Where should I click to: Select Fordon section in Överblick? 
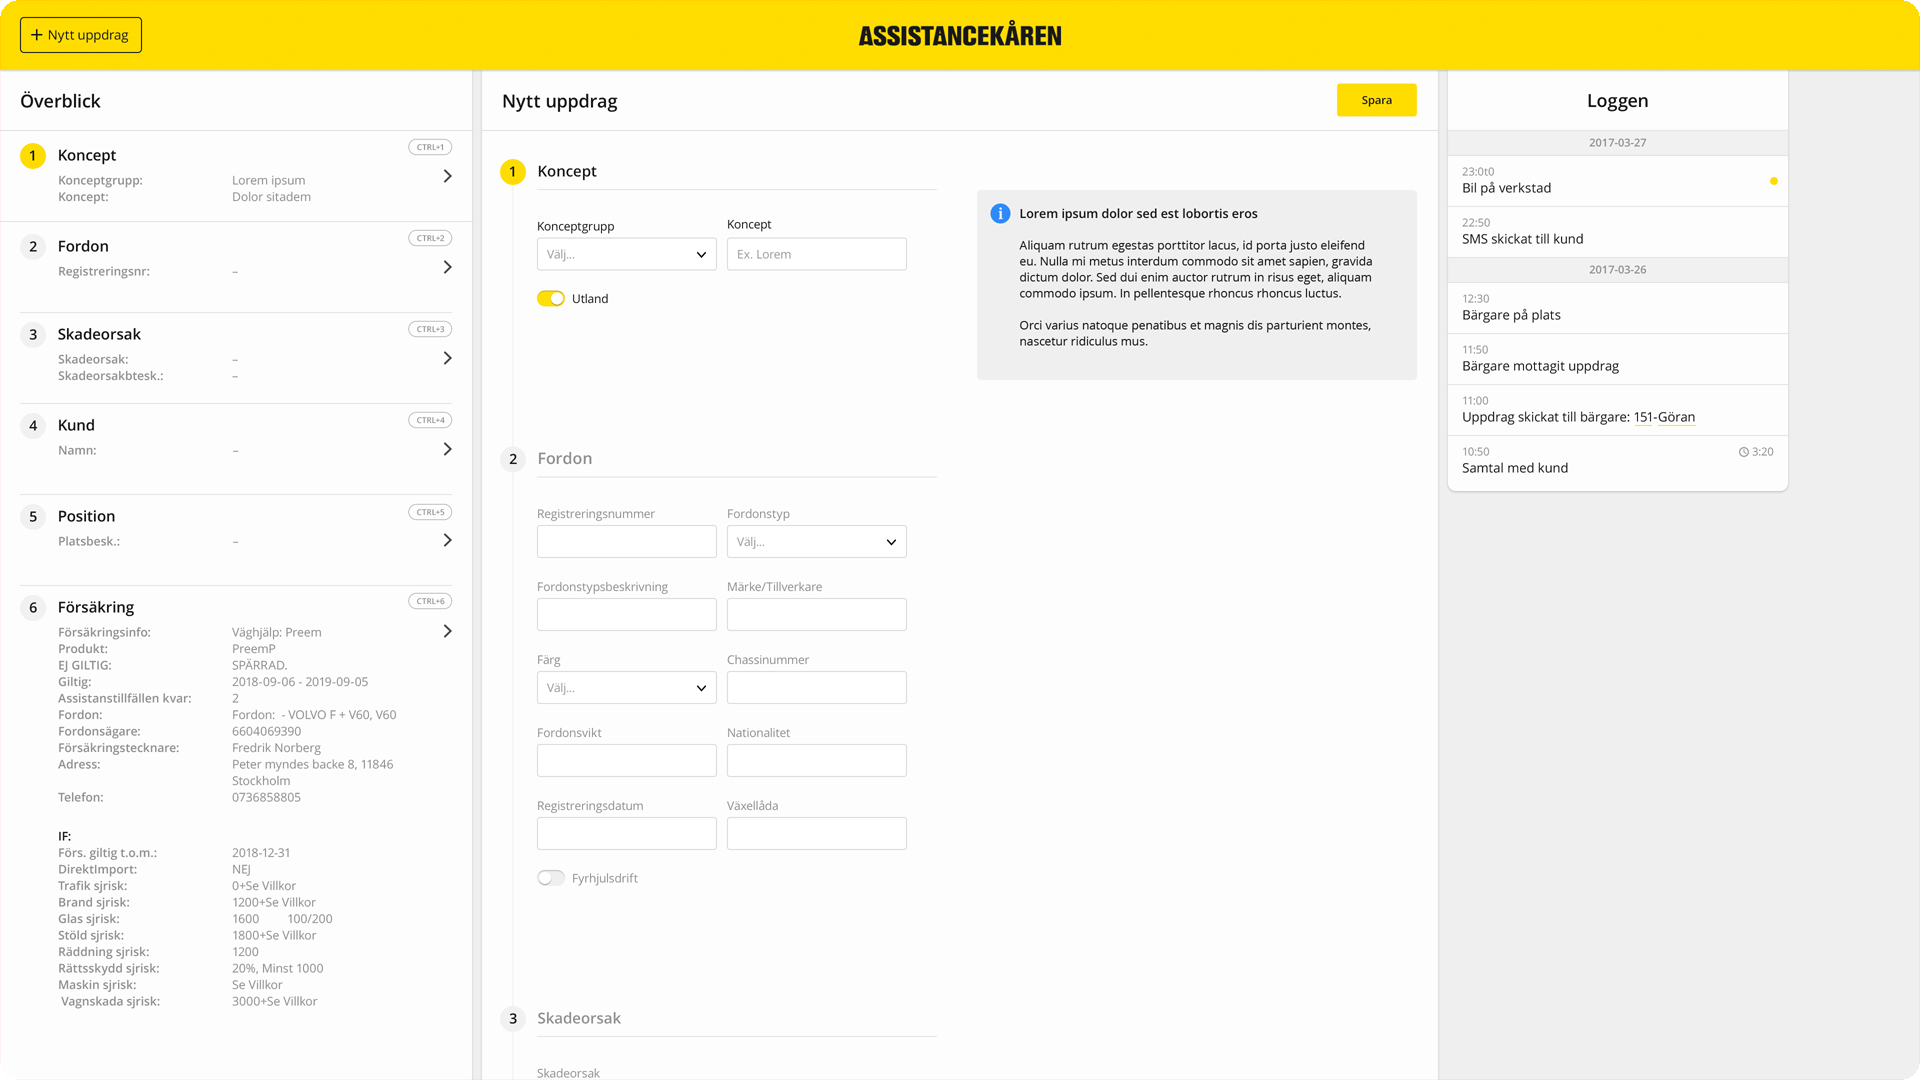[x=236, y=267]
